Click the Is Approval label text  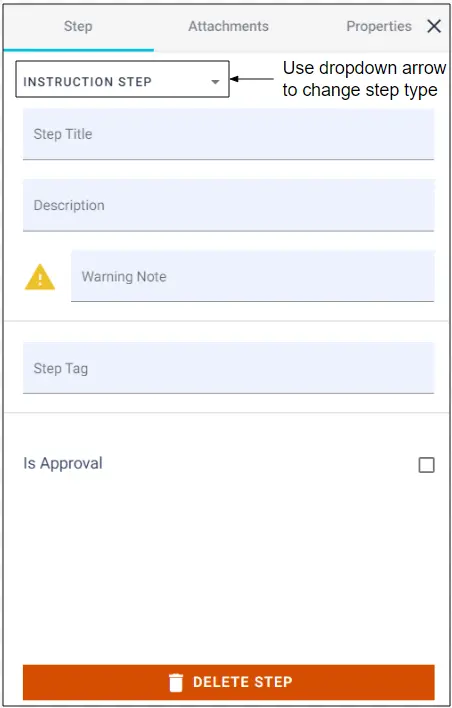[x=63, y=463]
